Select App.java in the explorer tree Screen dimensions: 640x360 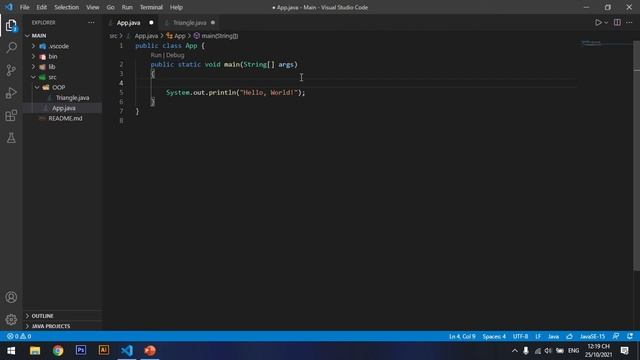coord(64,108)
